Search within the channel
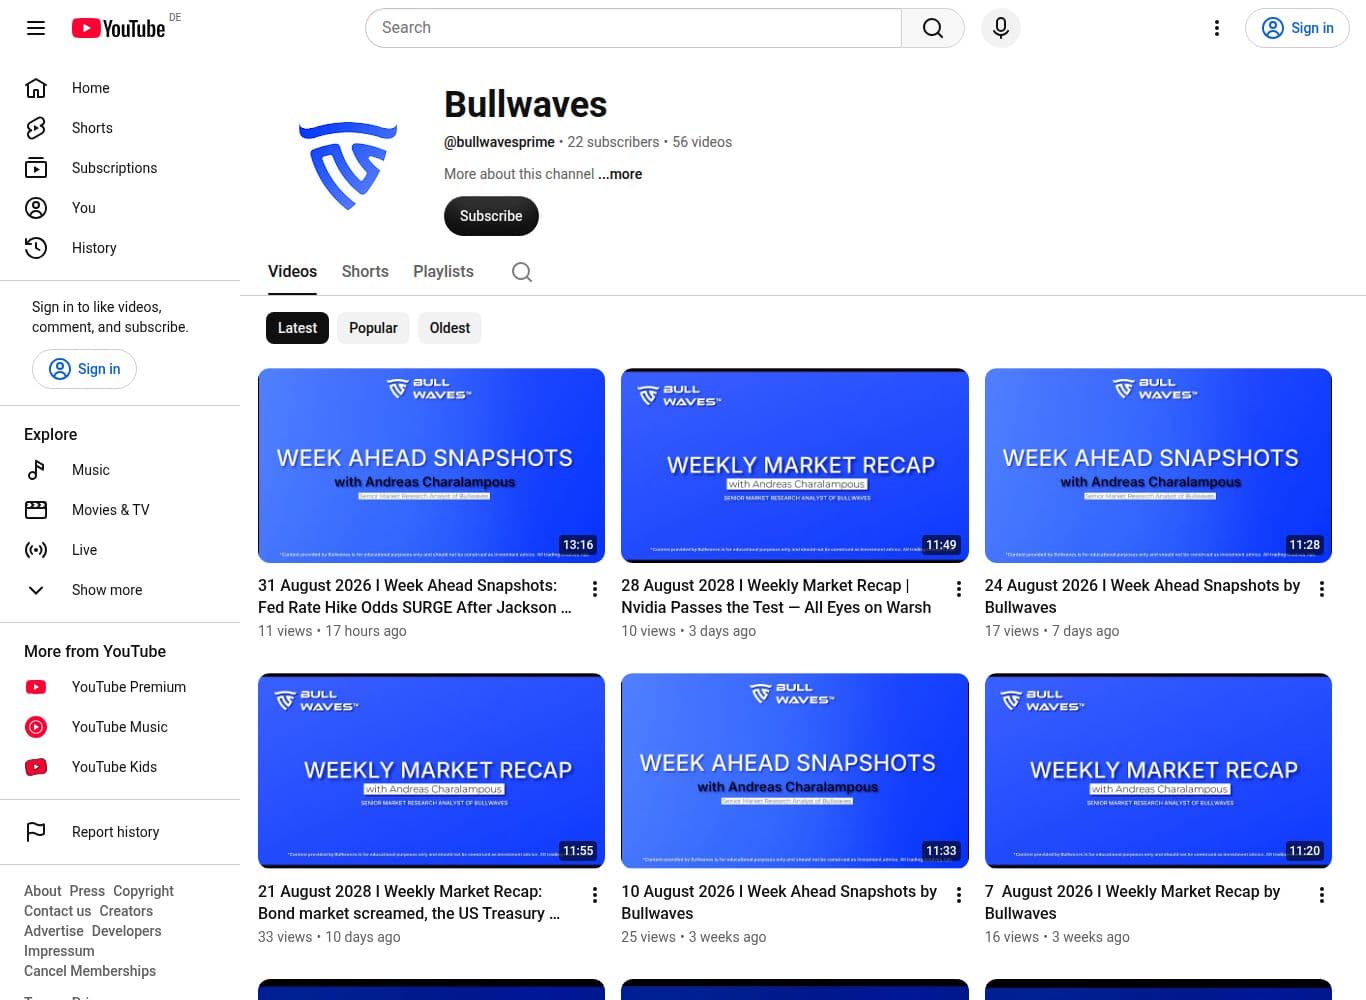The width and height of the screenshot is (1366, 1000). tap(521, 272)
